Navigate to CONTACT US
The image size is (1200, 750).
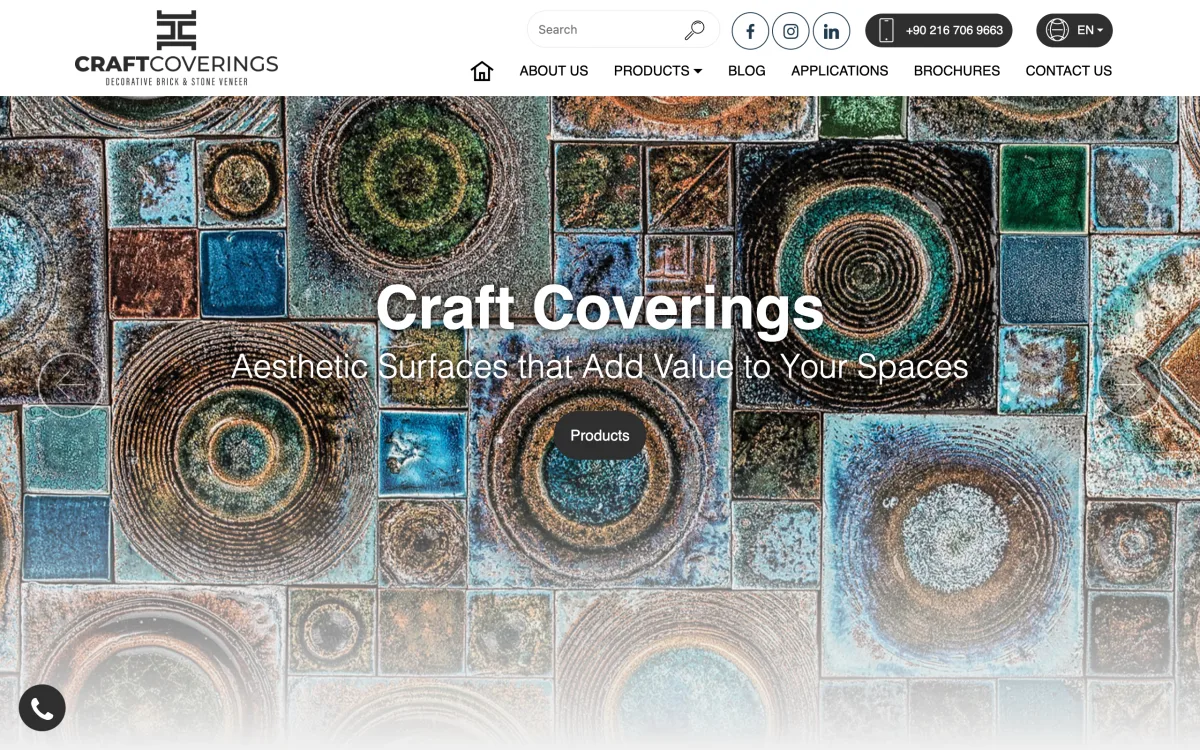tap(1069, 71)
